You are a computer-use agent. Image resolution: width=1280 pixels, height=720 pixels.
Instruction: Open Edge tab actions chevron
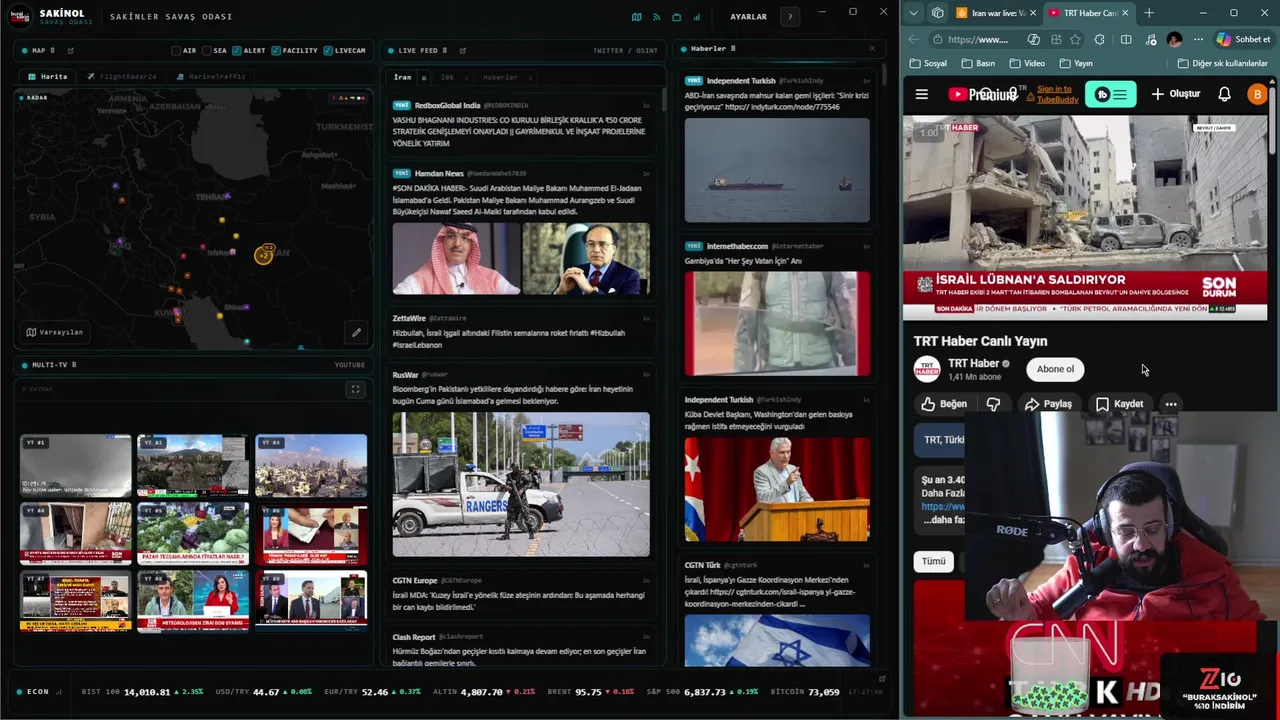click(913, 13)
